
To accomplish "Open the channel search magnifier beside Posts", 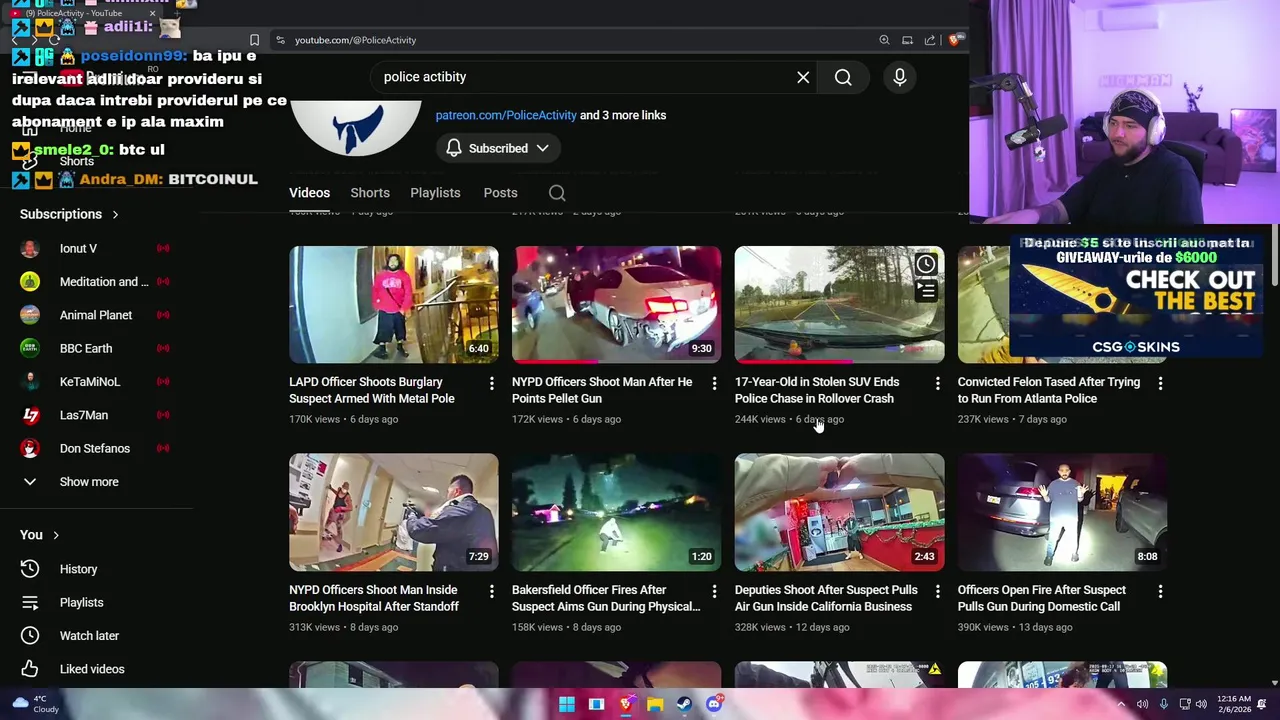I will pos(557,193).
